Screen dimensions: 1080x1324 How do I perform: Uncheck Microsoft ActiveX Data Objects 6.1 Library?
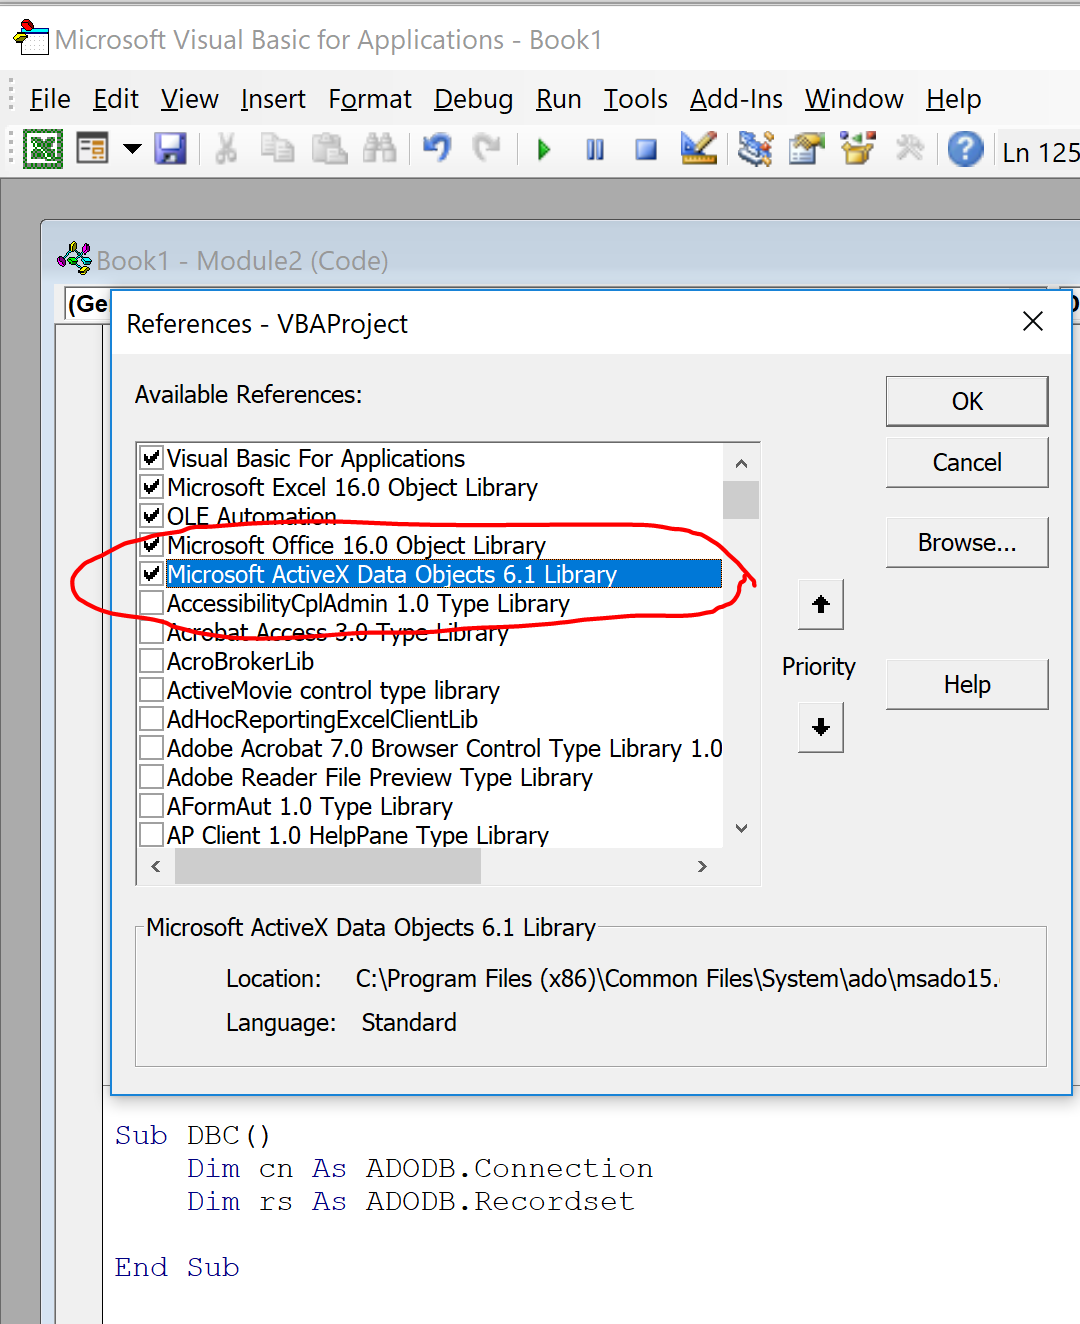(152, 574)
